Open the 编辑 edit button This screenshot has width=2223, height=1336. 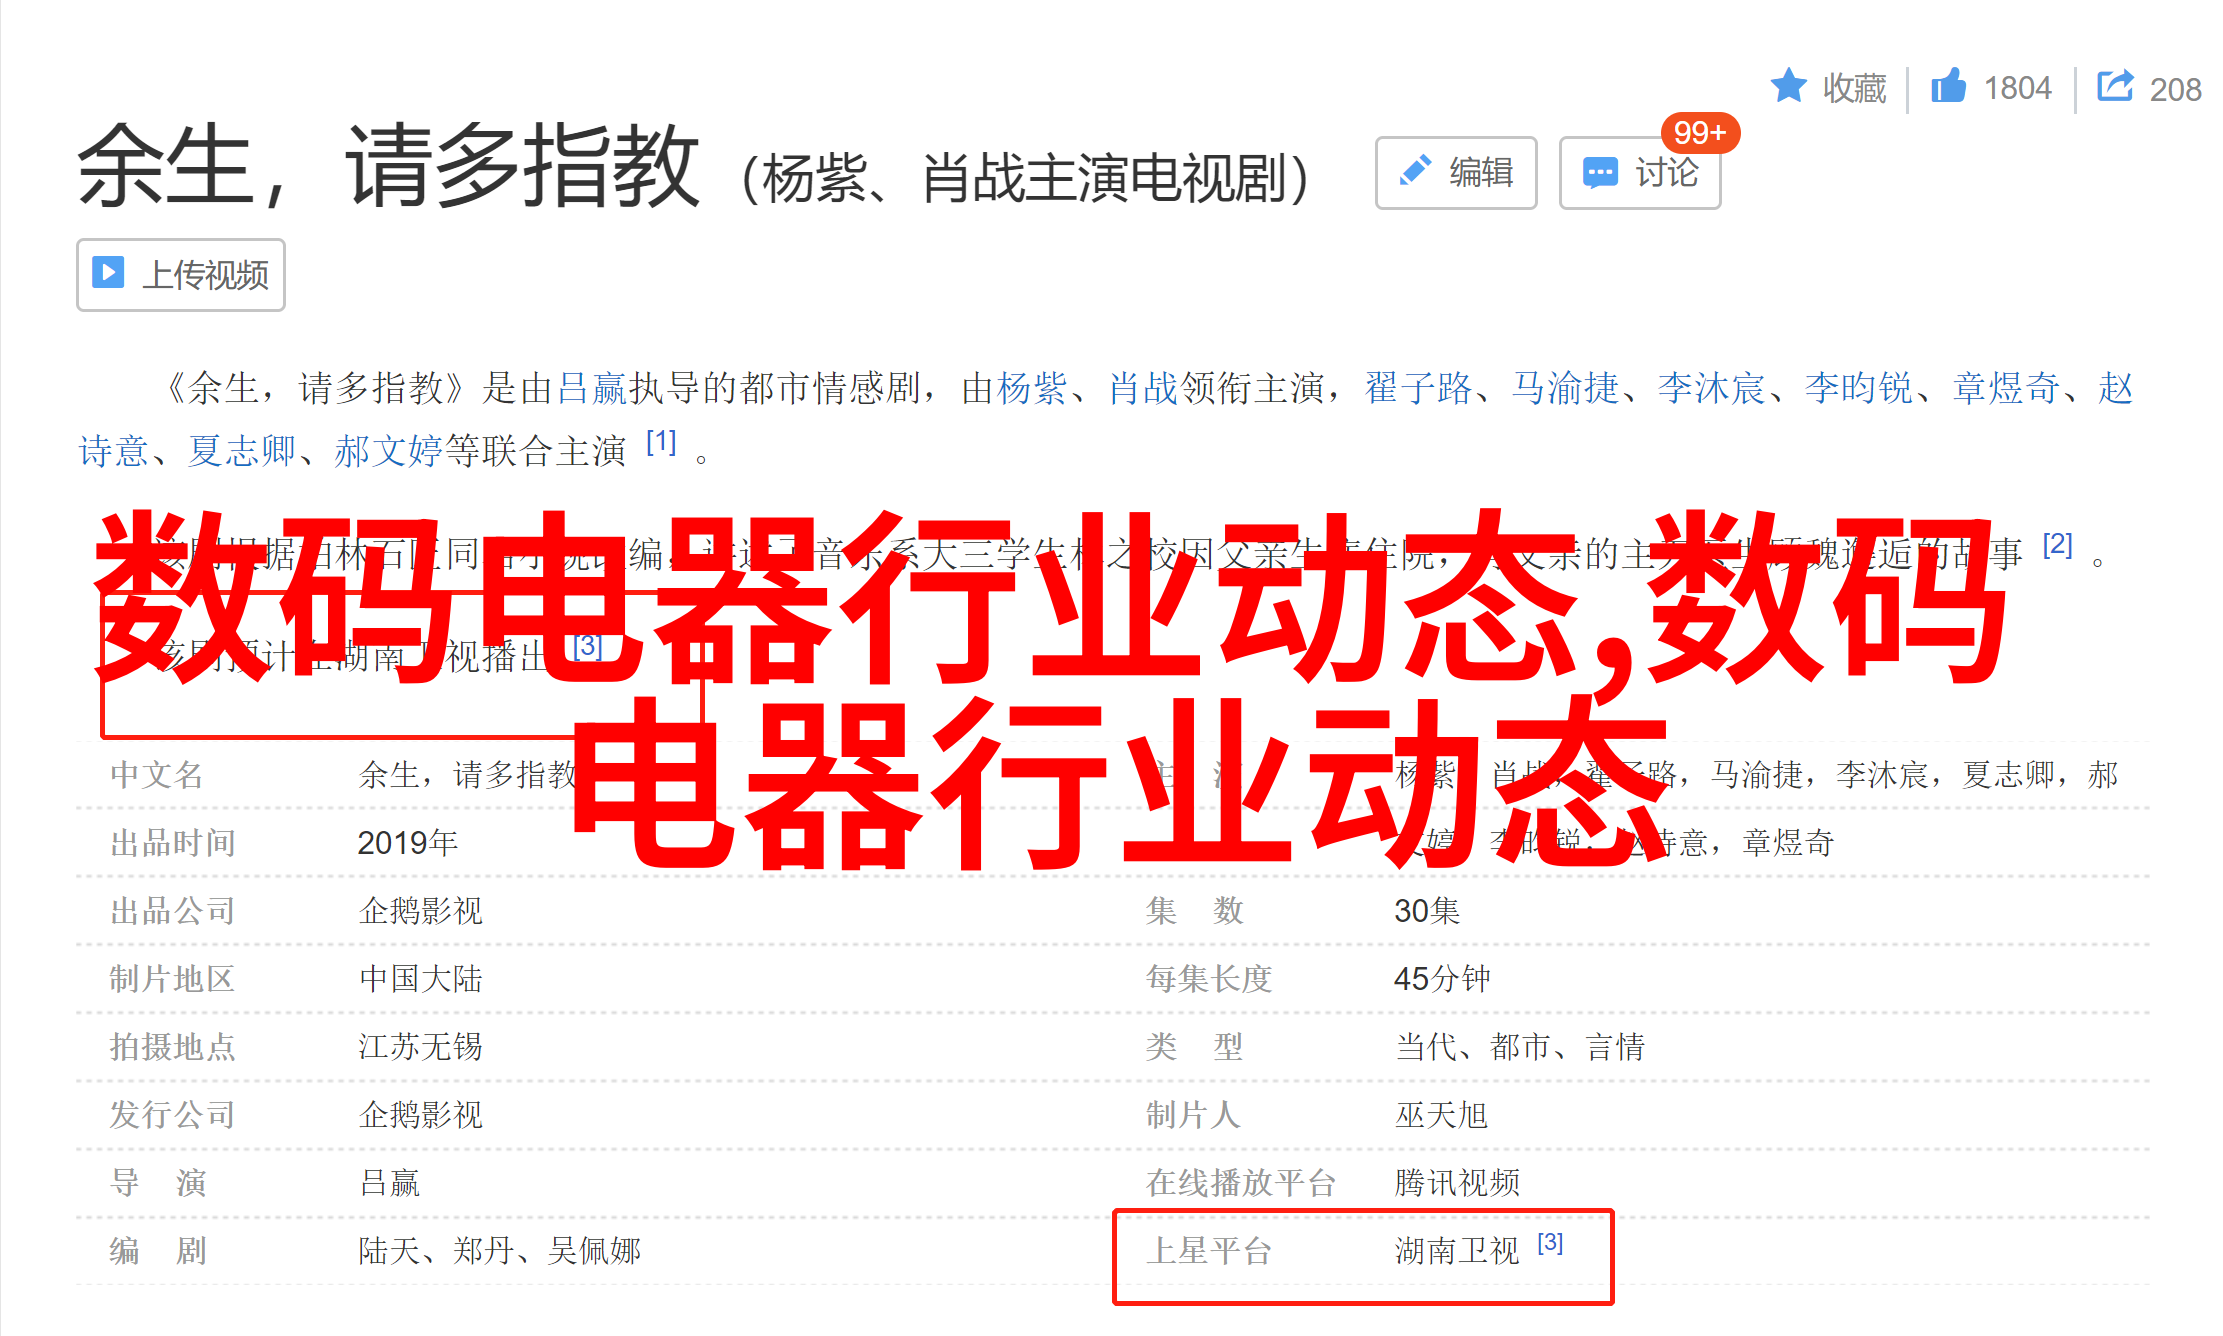[1456, 172]
